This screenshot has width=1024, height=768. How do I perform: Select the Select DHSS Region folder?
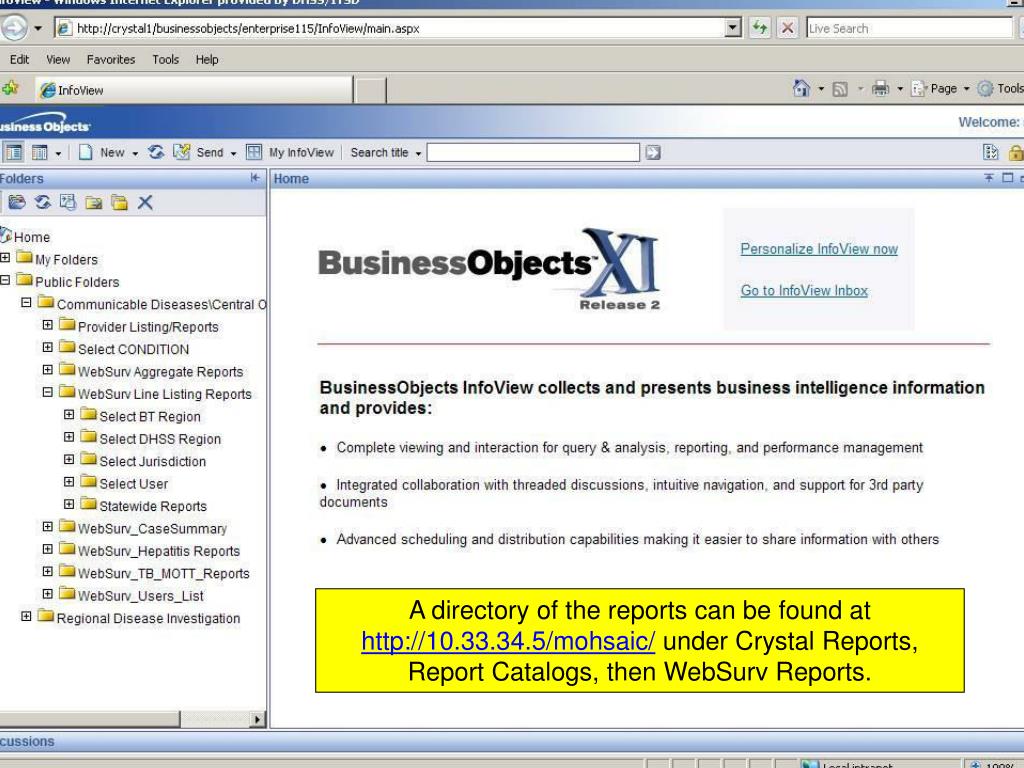tap(160, 439)
